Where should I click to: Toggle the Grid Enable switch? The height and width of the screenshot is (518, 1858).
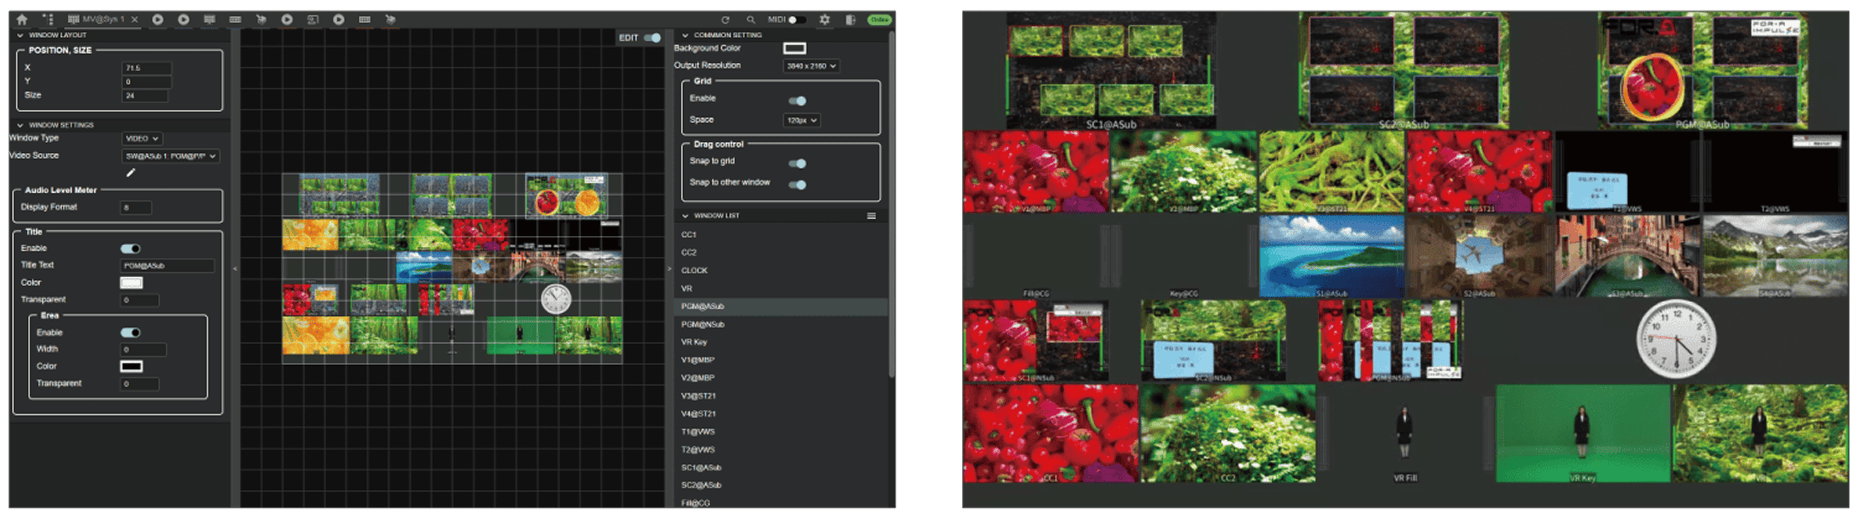797,101
